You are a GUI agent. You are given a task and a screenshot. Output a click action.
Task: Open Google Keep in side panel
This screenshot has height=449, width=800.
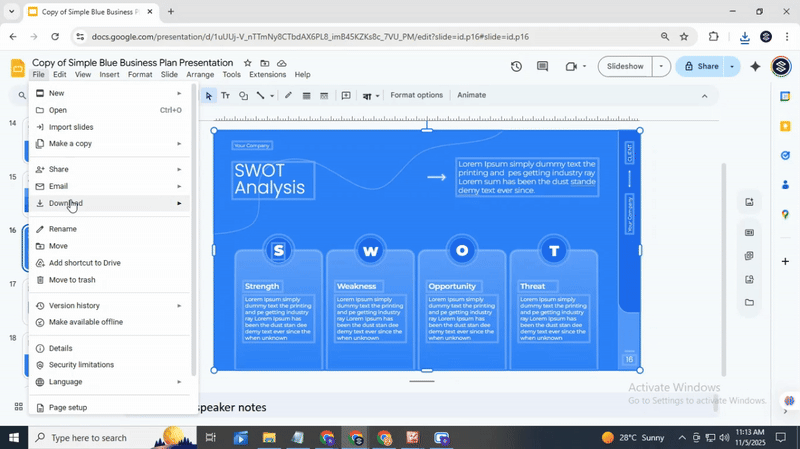785,126
